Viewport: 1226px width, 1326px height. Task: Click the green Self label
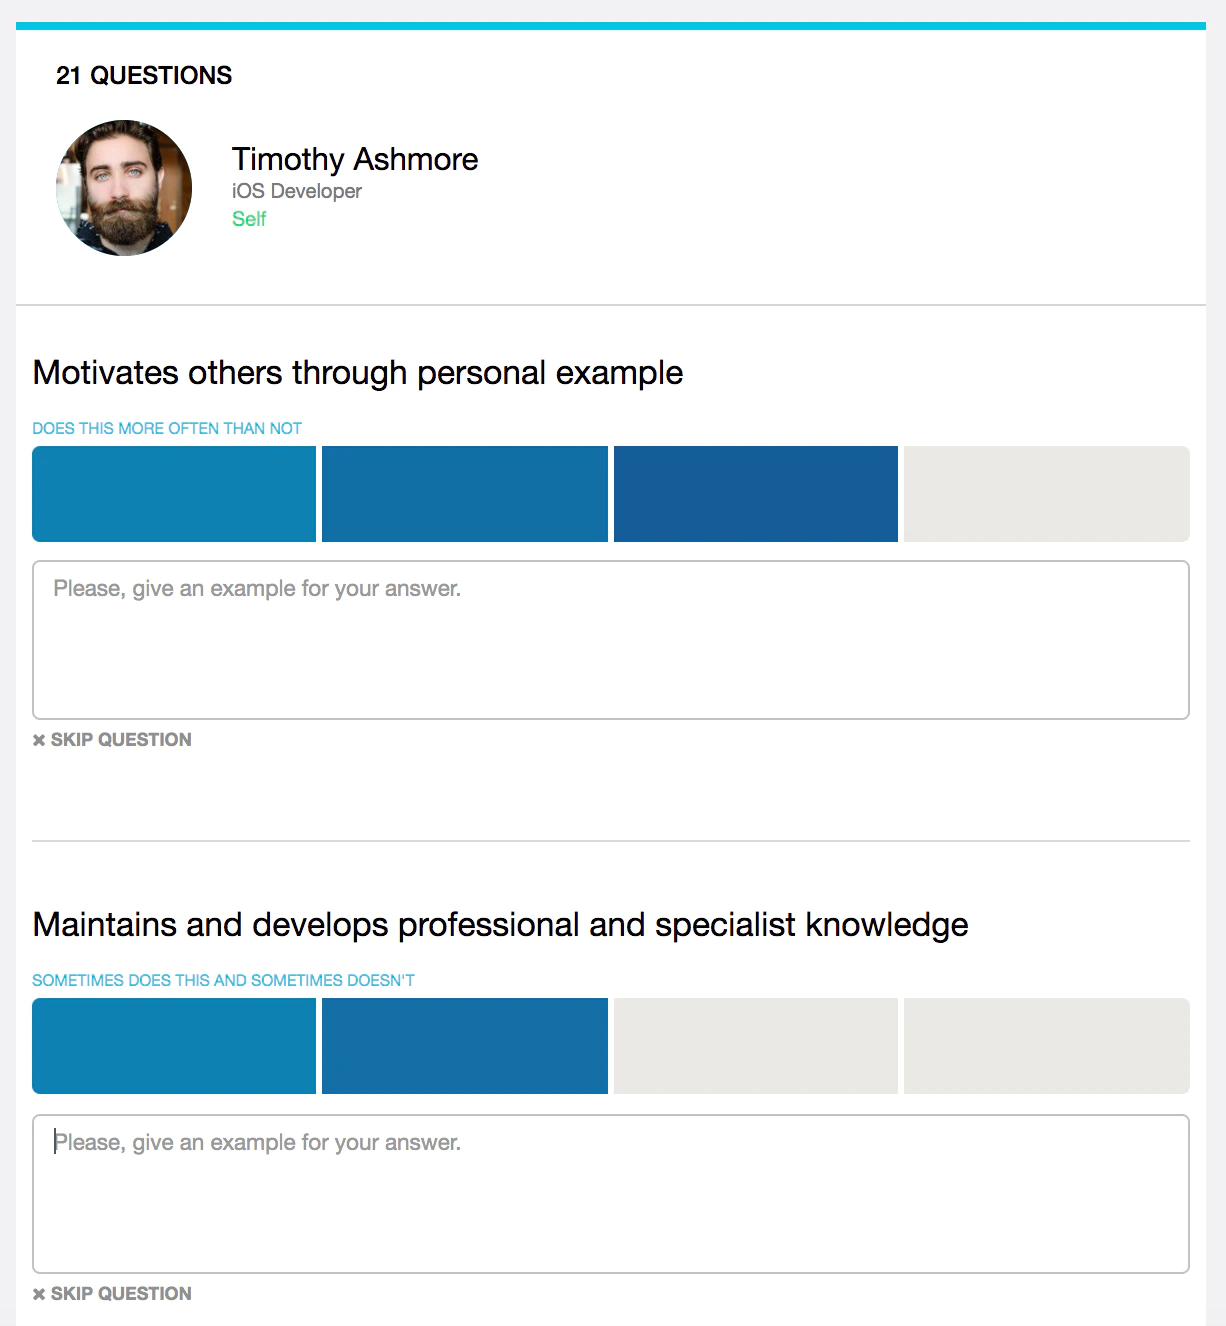pos(249,219)
